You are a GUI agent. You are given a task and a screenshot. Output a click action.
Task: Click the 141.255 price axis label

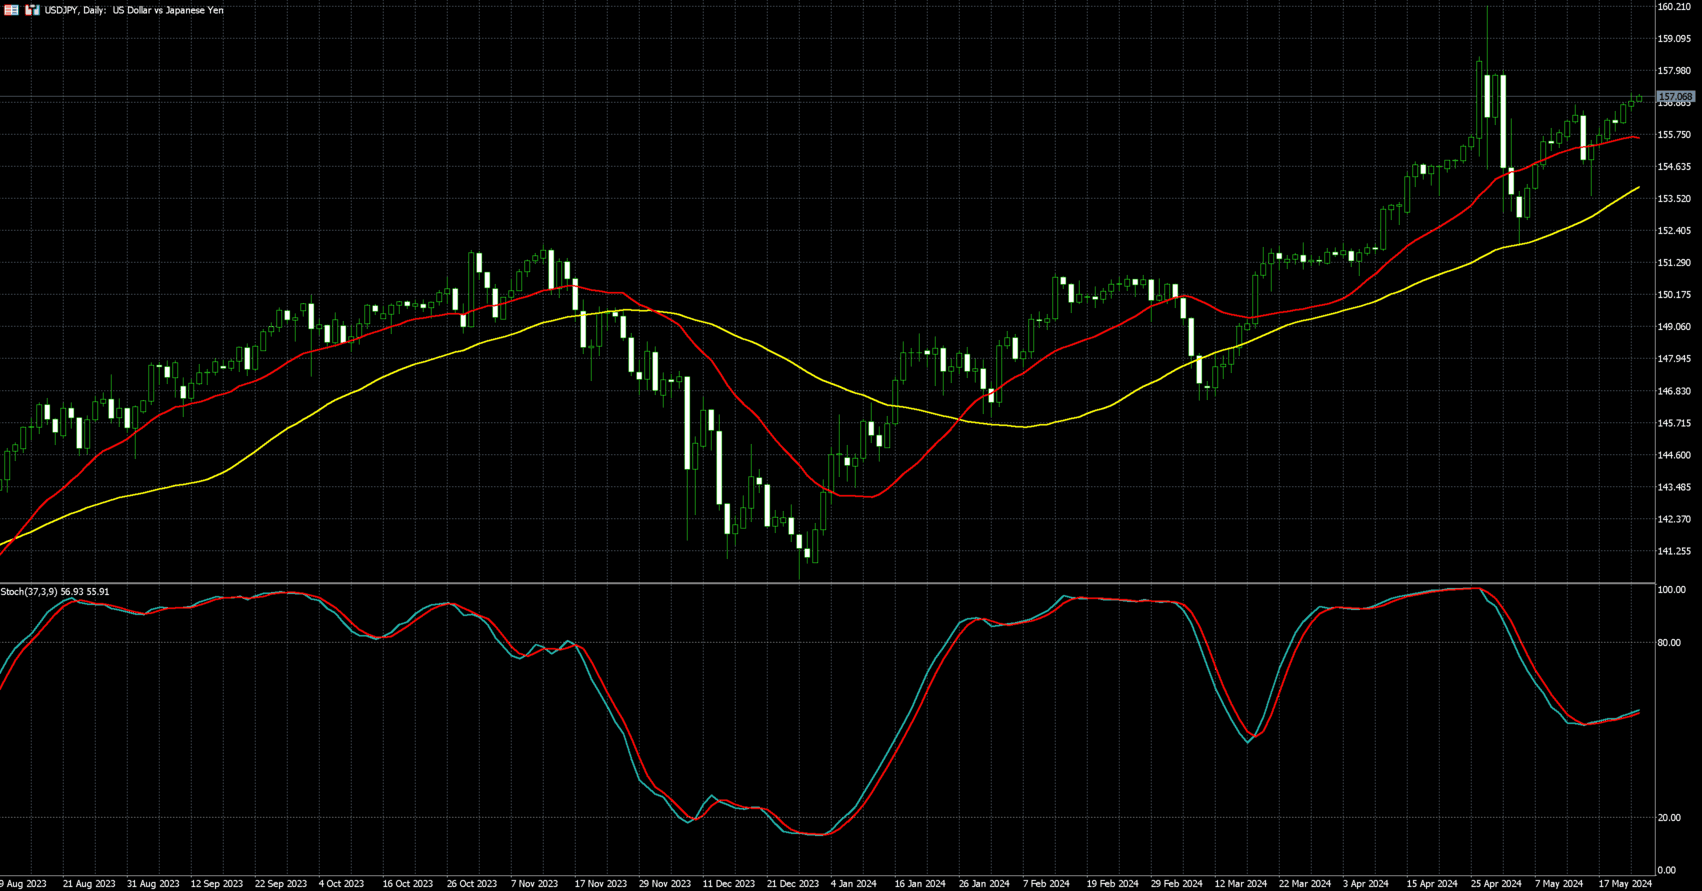click(x=1673, y=551)
